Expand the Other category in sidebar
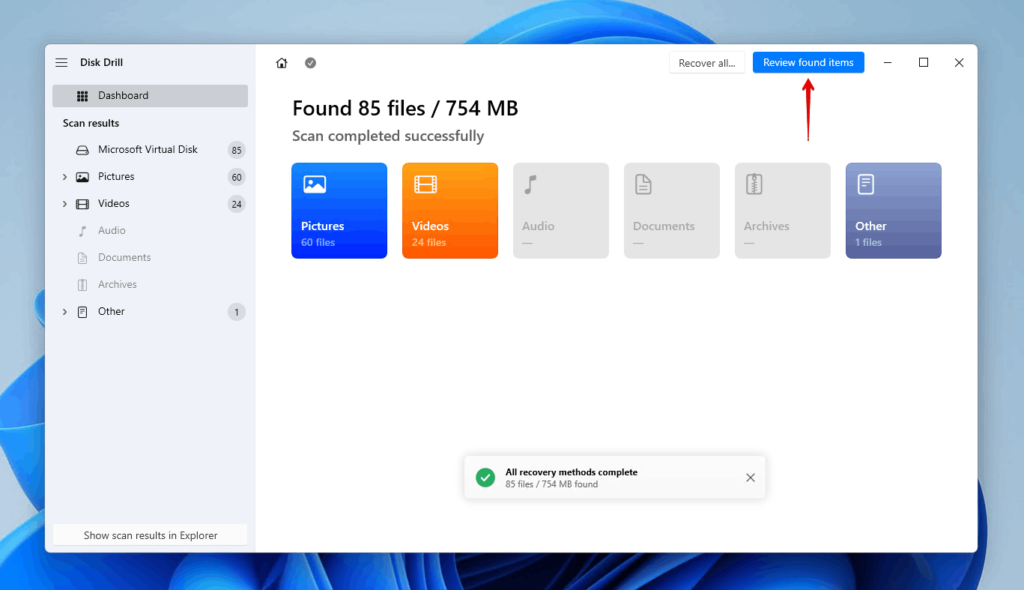The height and width of the screenshot is (590, 1024). (x=65, y=312)
